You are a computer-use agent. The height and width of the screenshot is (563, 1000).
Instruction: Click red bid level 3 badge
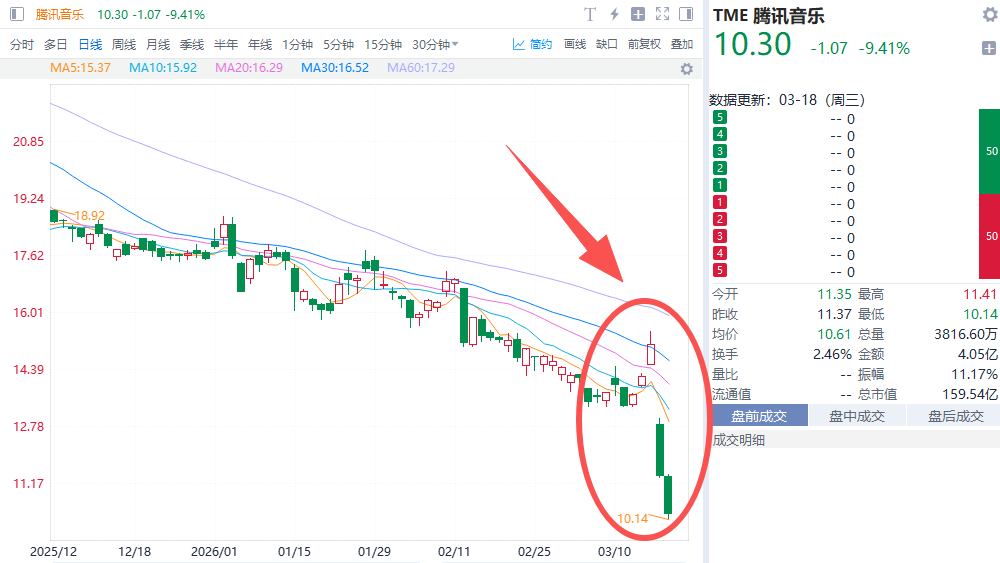pos(720,236)
